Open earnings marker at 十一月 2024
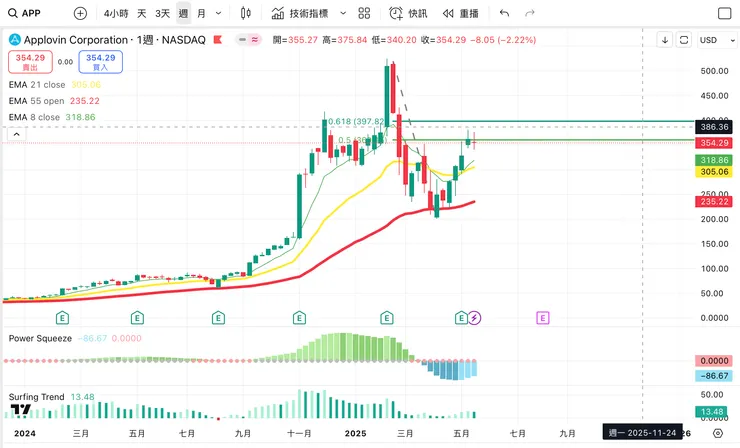The image size is (740, 448). pos(299,318)
